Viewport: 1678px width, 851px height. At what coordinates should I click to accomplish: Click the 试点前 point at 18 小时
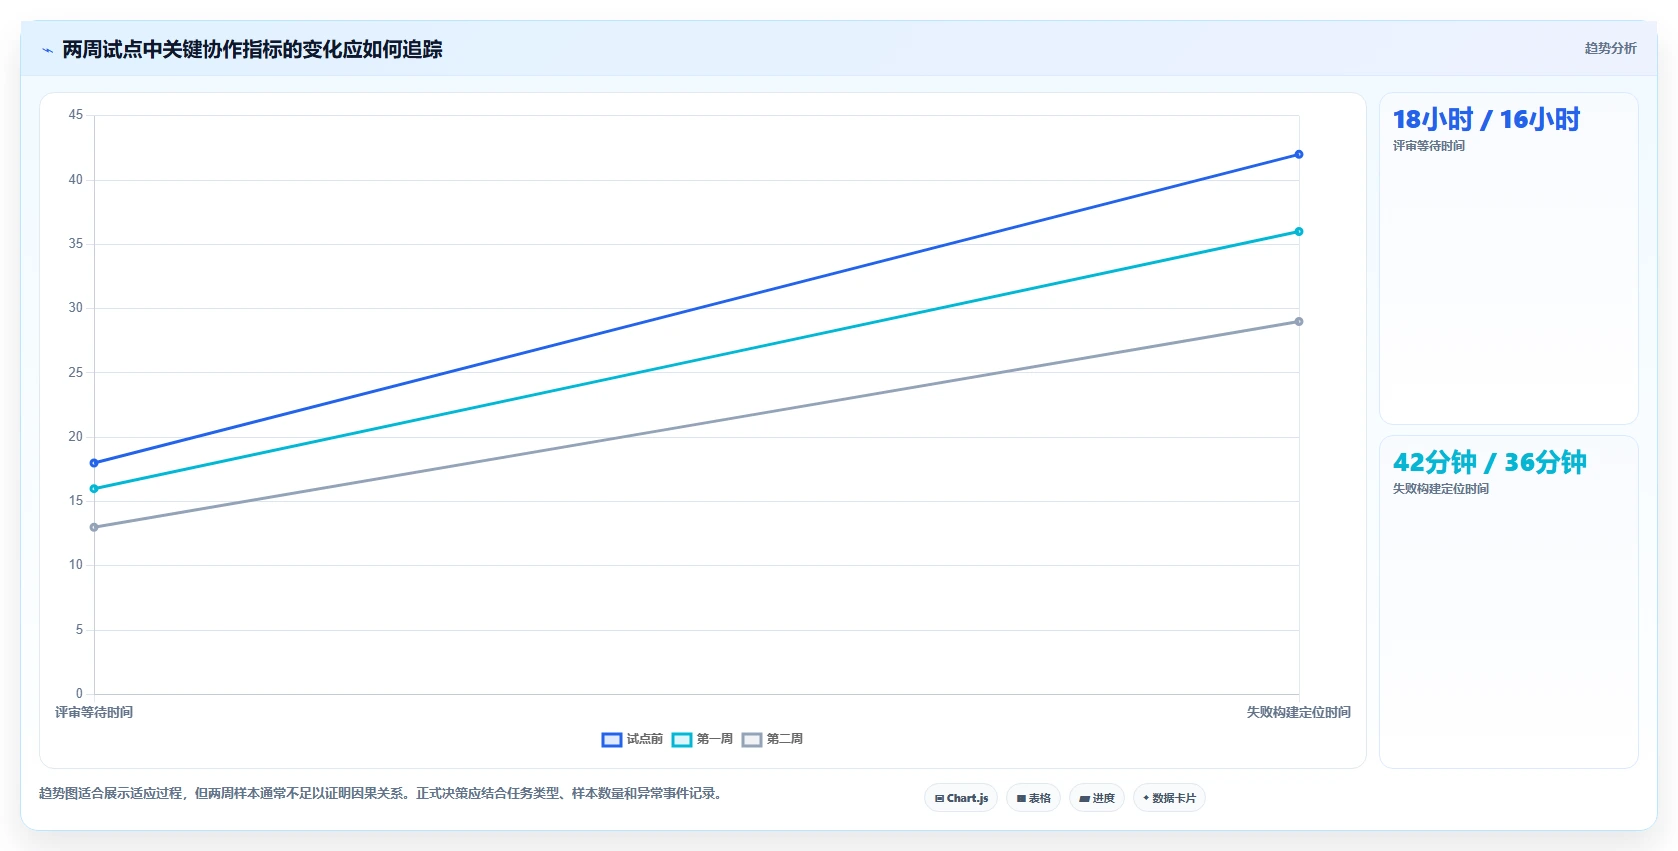tap(94, 463)
